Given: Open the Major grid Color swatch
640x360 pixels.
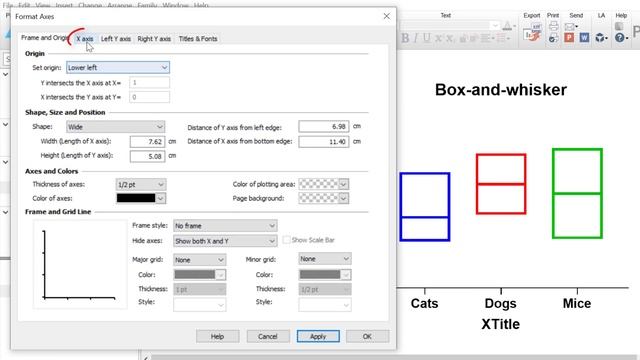Looking at the screenshot, I should pos(200,275).
